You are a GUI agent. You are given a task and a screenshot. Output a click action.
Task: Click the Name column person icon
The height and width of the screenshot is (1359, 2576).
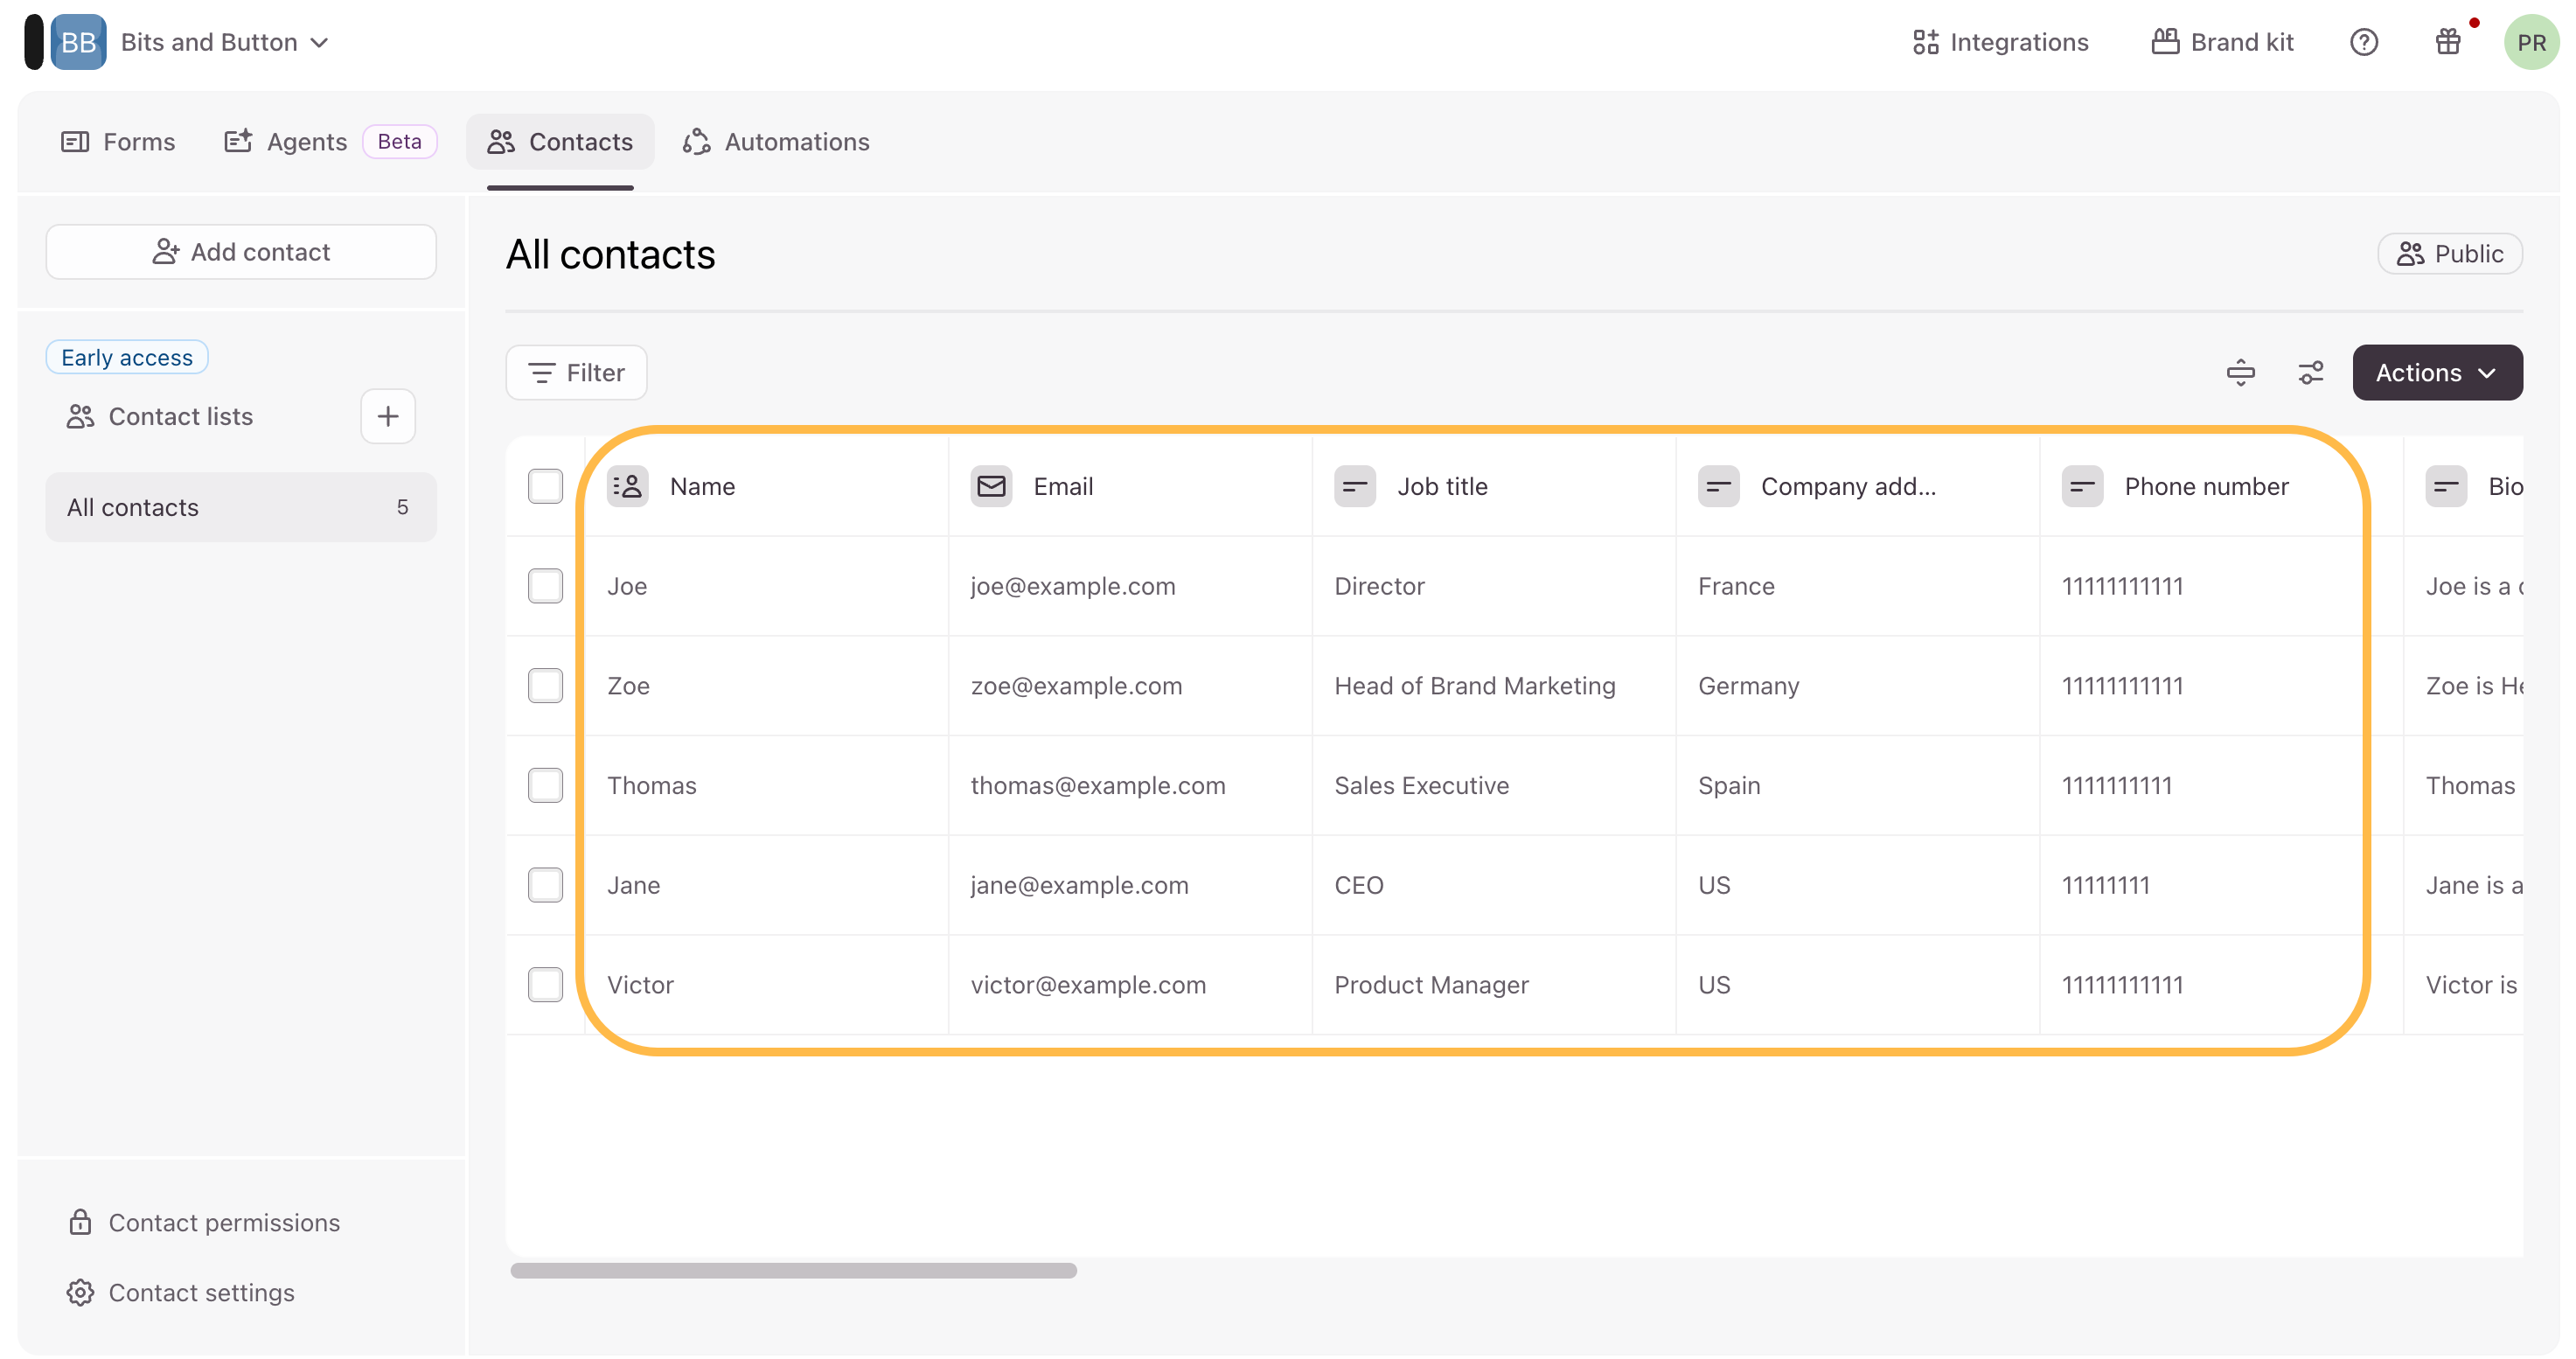click(627, 487)
